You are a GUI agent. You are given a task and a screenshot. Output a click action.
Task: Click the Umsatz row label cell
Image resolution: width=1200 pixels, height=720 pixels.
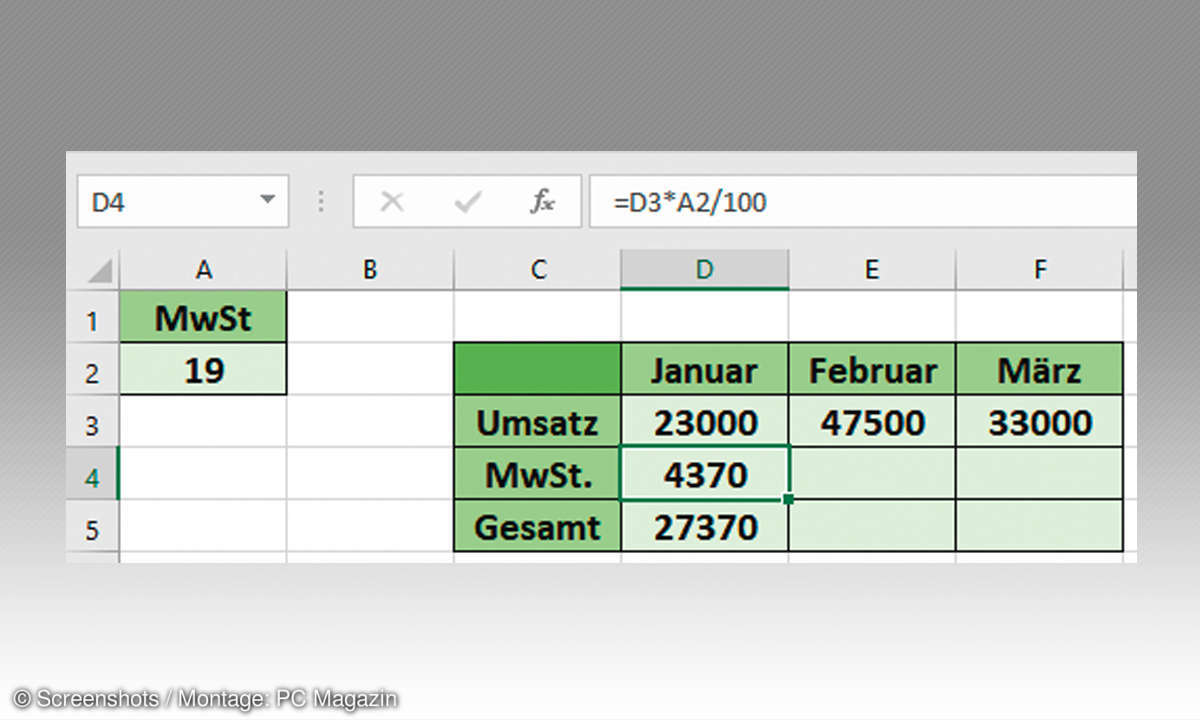(x=538, y=422)
